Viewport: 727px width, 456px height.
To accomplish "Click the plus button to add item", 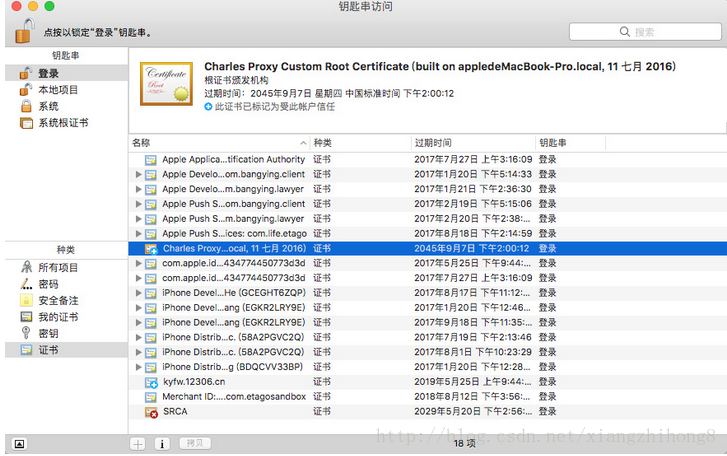I will point(138,444).
